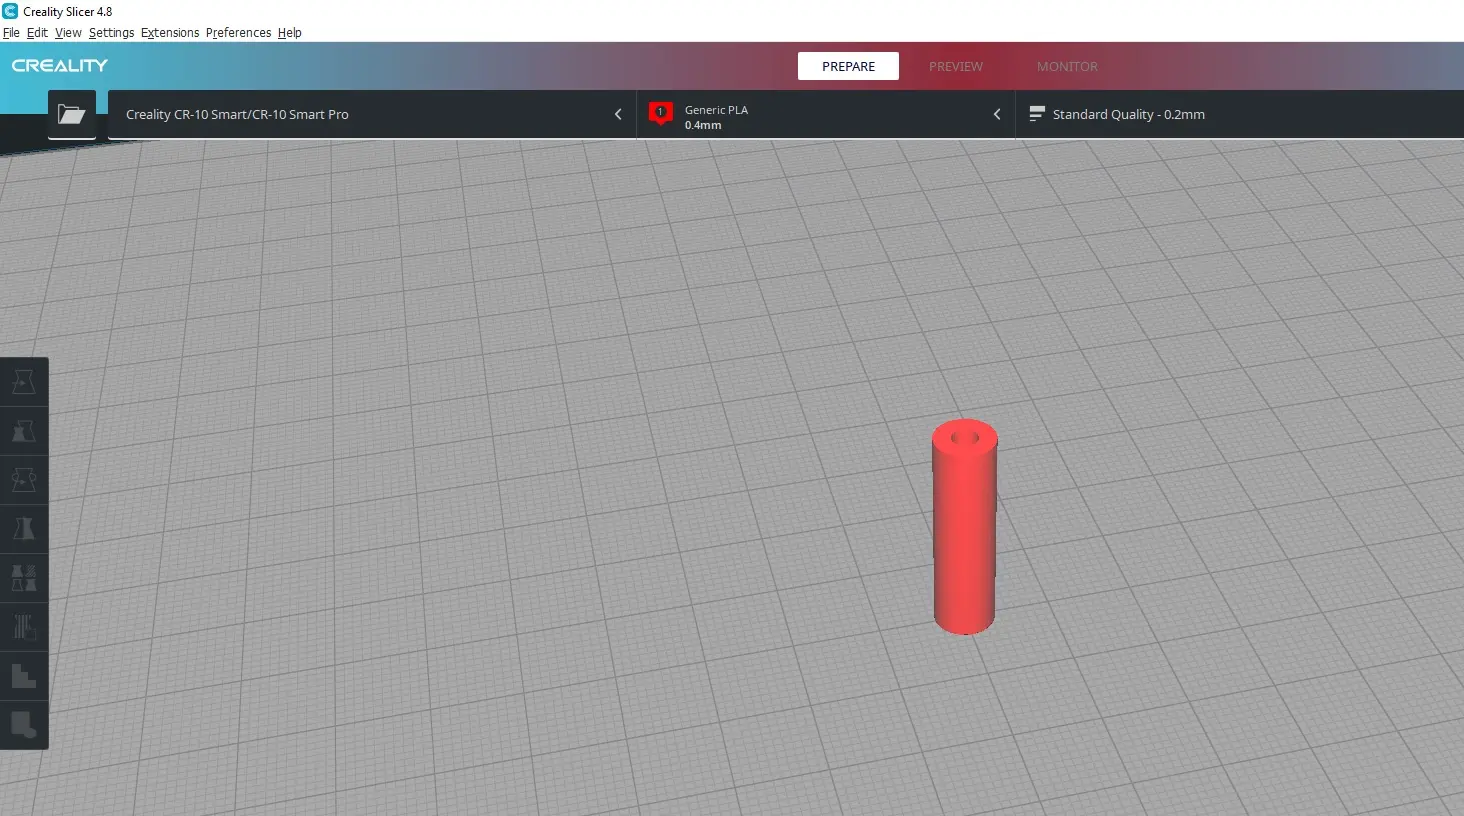This screenshot has height=816, width=1464.
Task: Open the View menu
Action: click(68, 32)
